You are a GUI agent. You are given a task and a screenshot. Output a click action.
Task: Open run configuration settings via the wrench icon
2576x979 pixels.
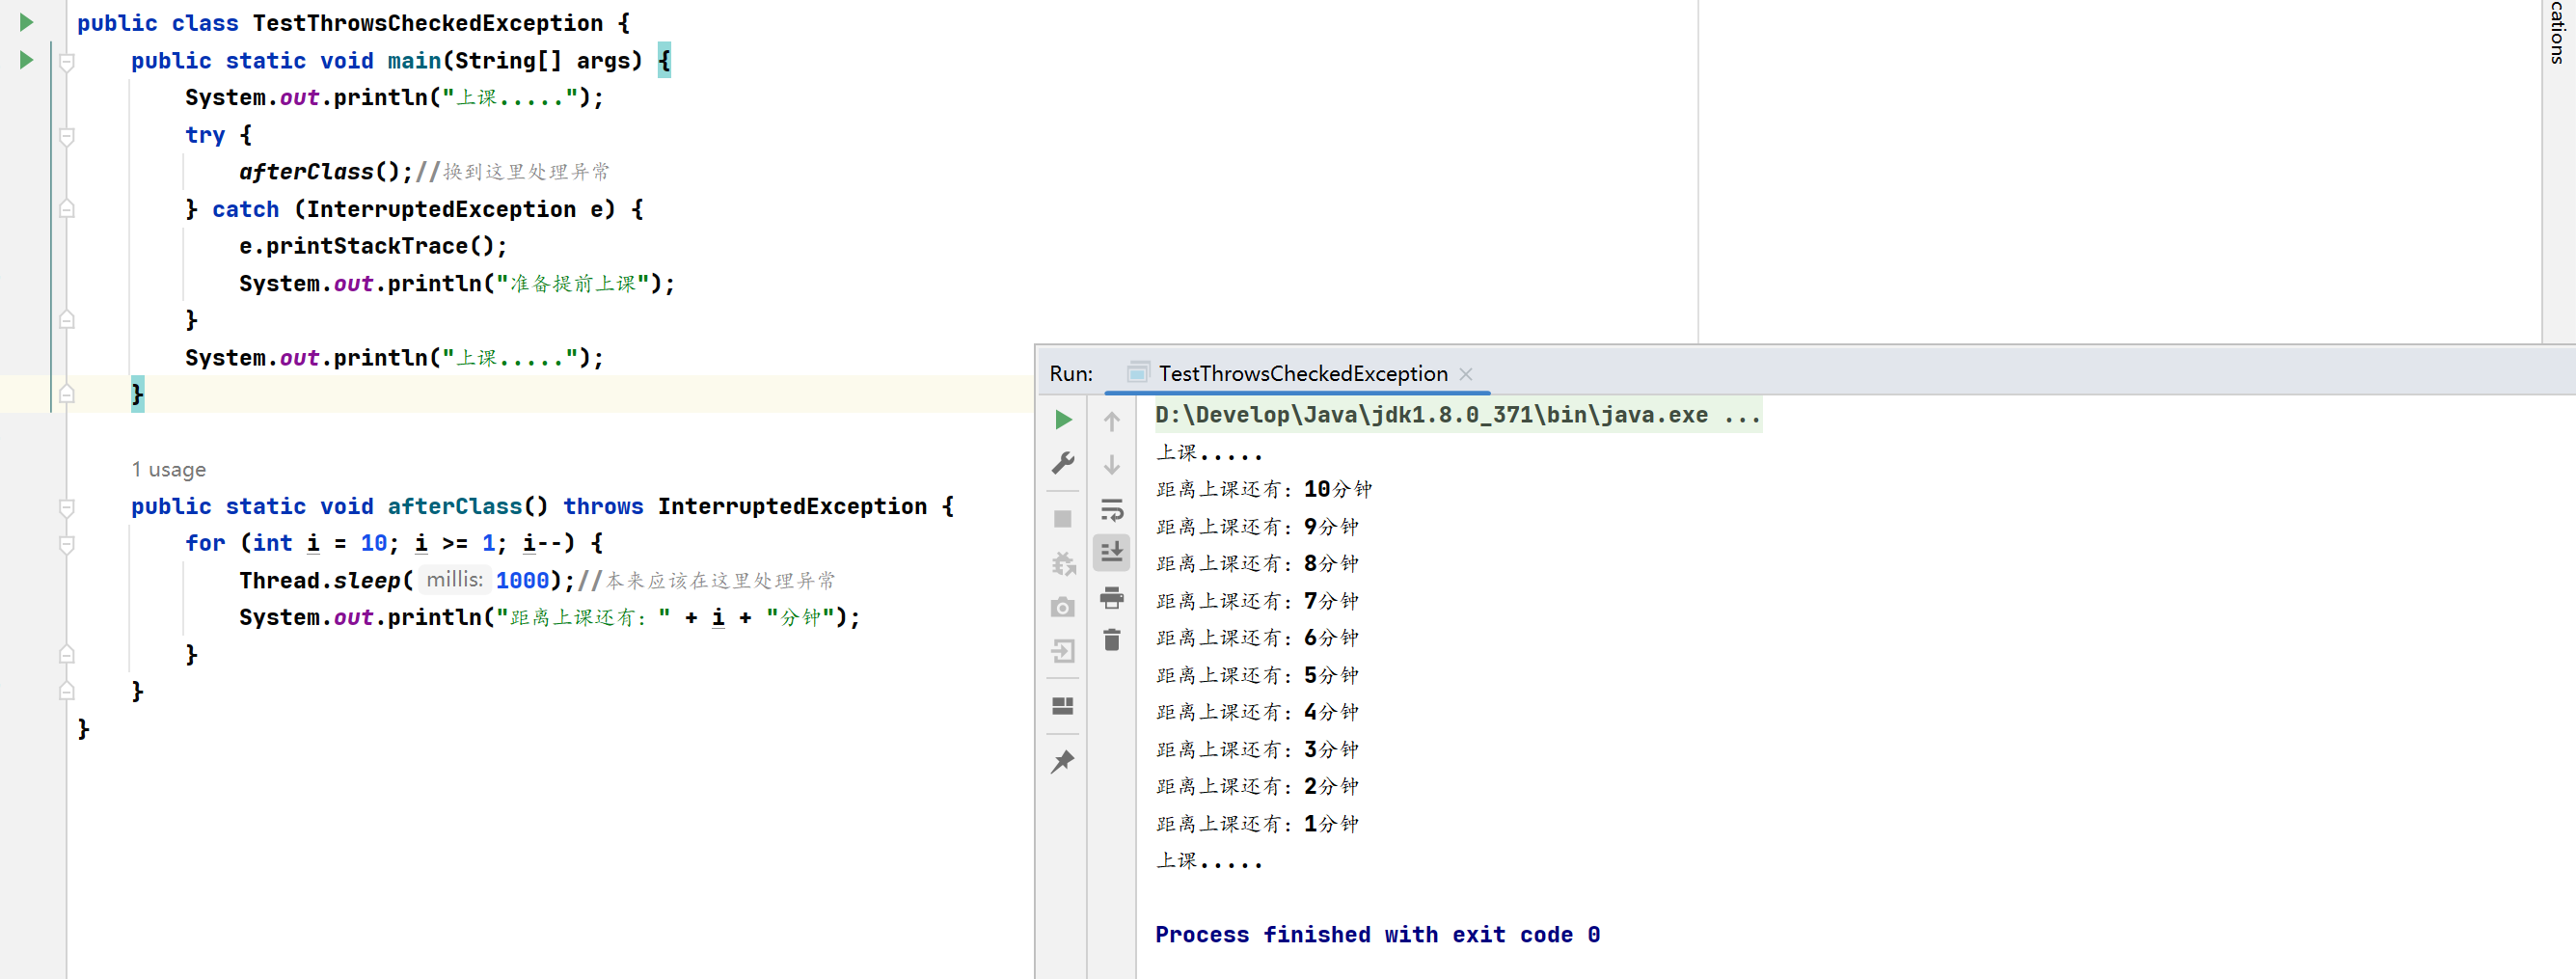(x=1063, y=463)
